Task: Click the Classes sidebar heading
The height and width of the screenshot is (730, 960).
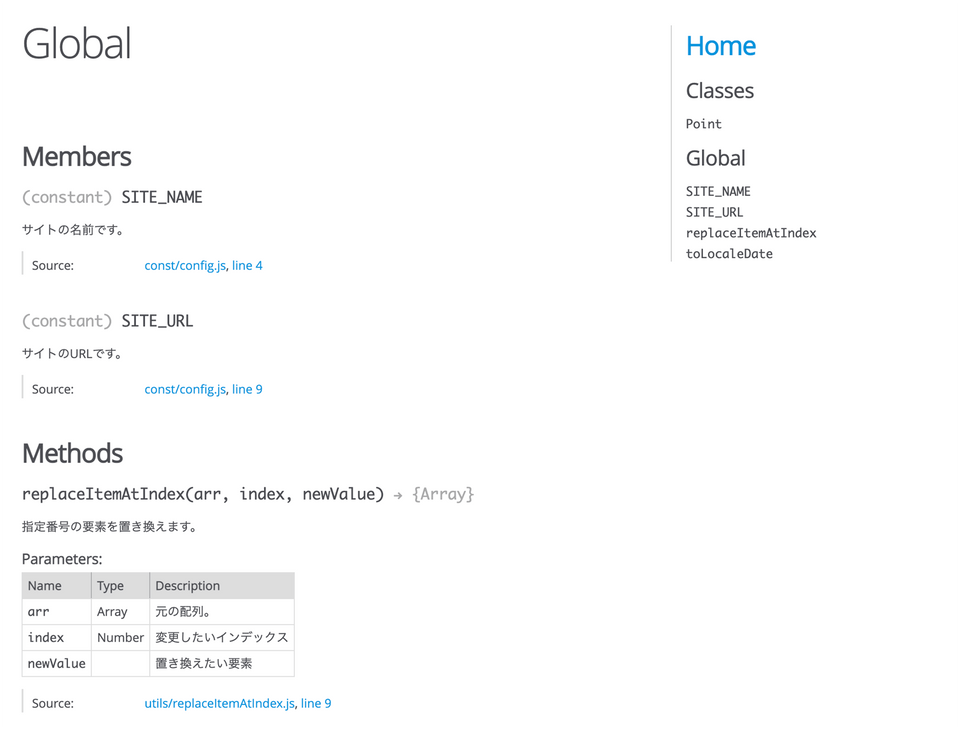Action: [719, 91]
